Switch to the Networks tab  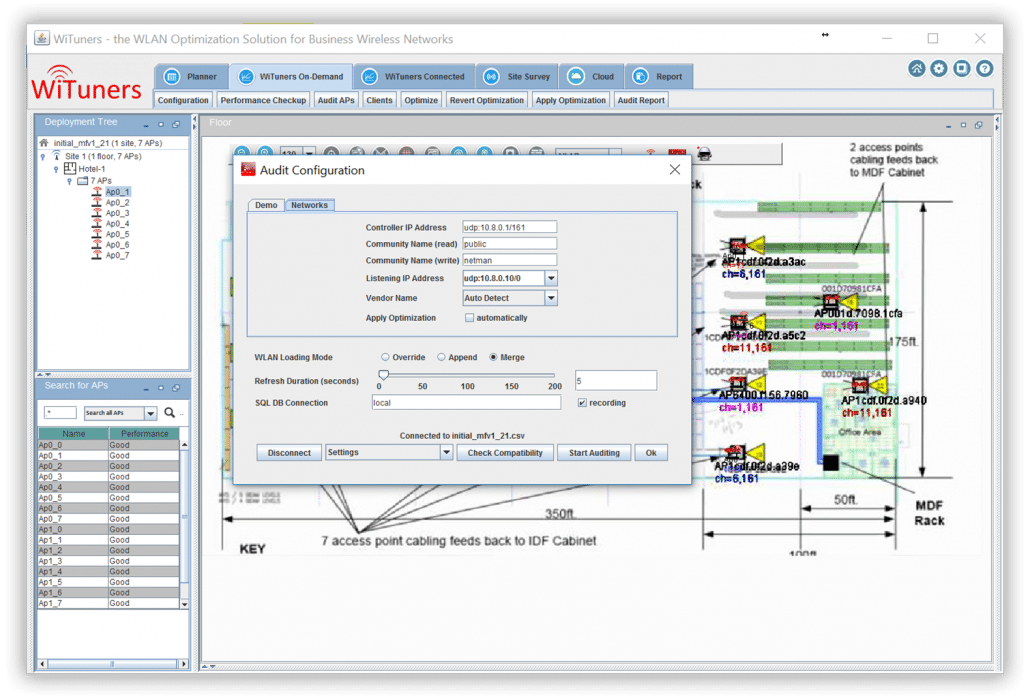pyautogui.click(x=309, y=205)
